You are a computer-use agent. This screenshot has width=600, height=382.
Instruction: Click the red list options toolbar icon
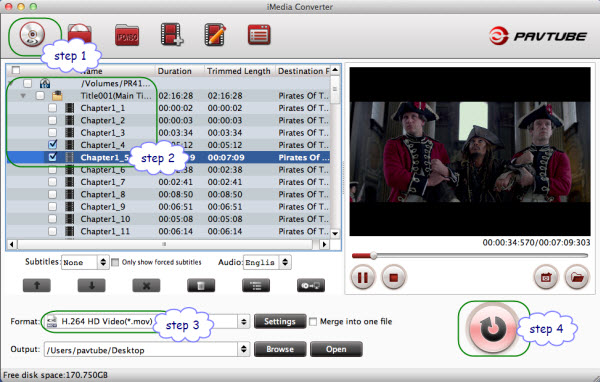[259, 35]
